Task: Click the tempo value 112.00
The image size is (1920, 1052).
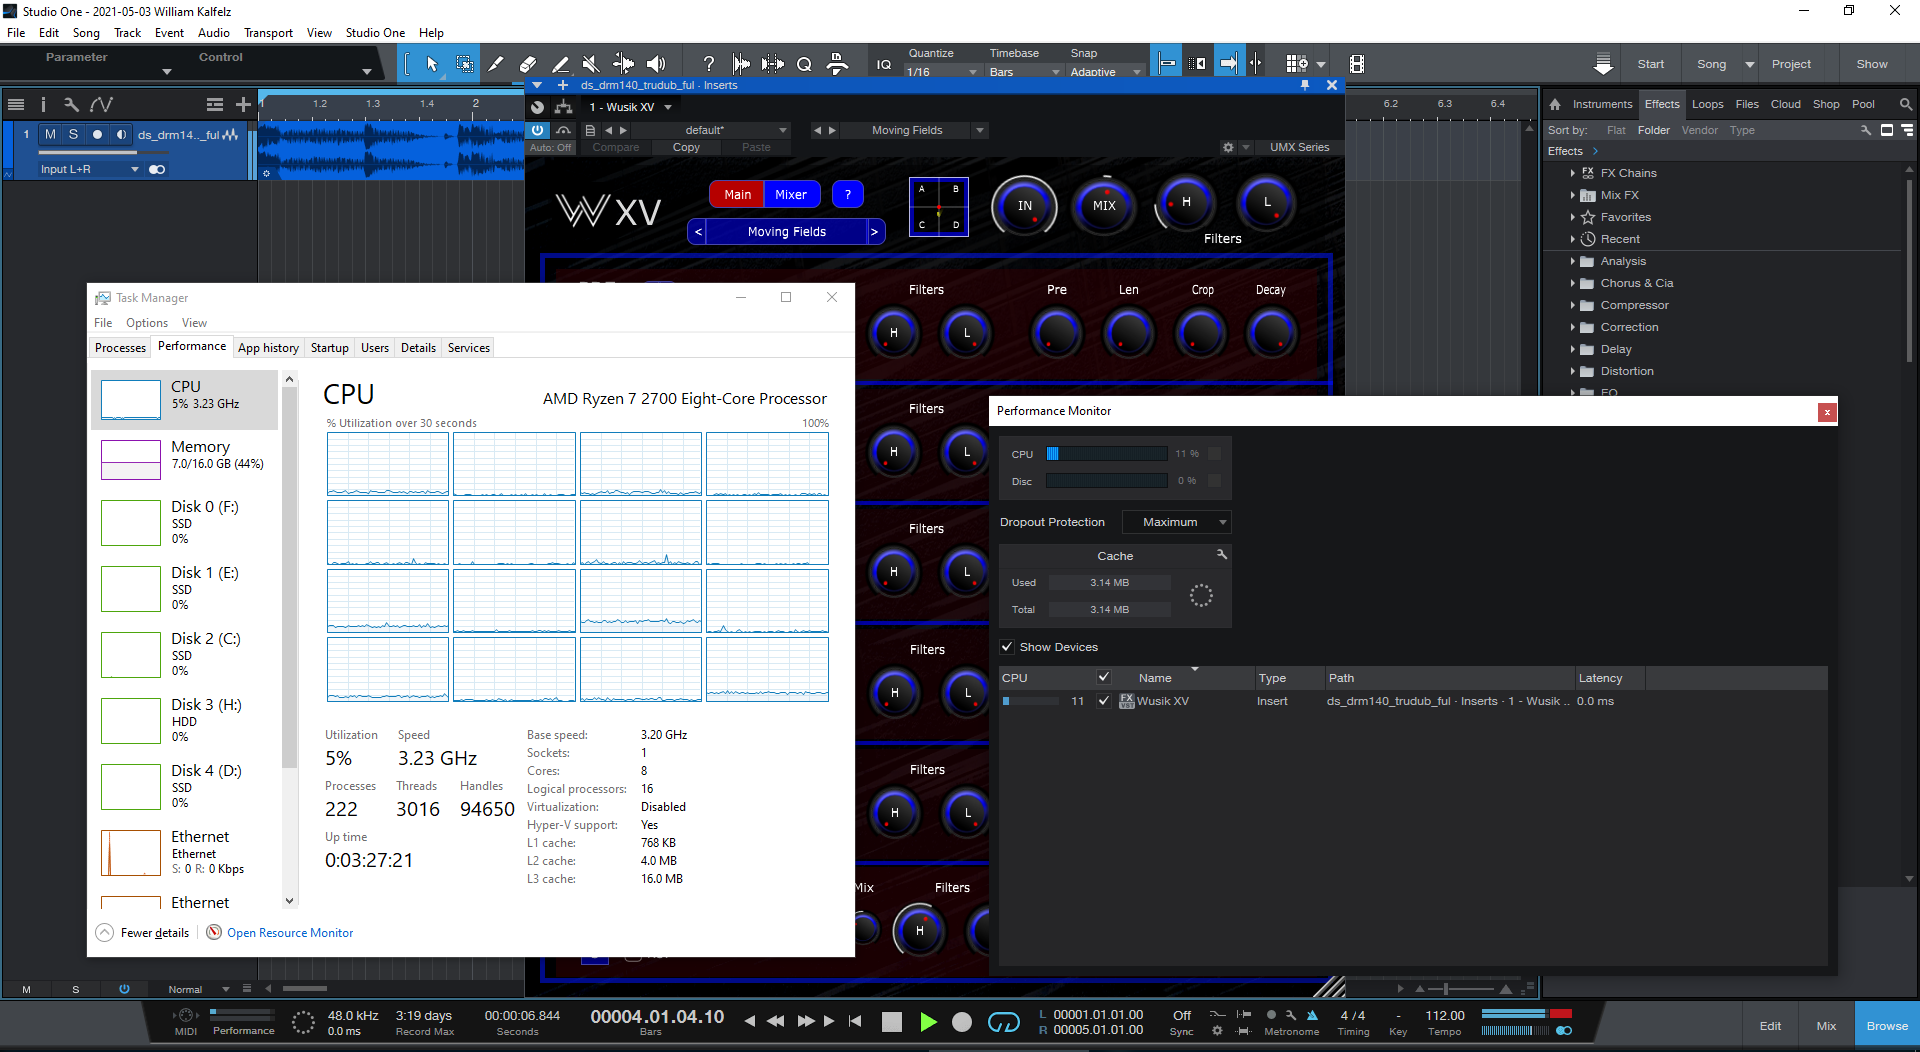Action: pos(1445,1016)
